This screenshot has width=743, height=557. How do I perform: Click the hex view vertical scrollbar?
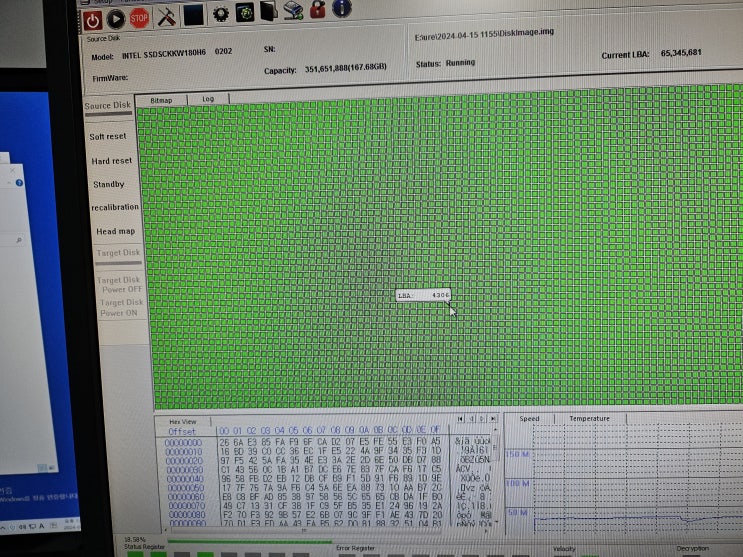click(496, 474)
